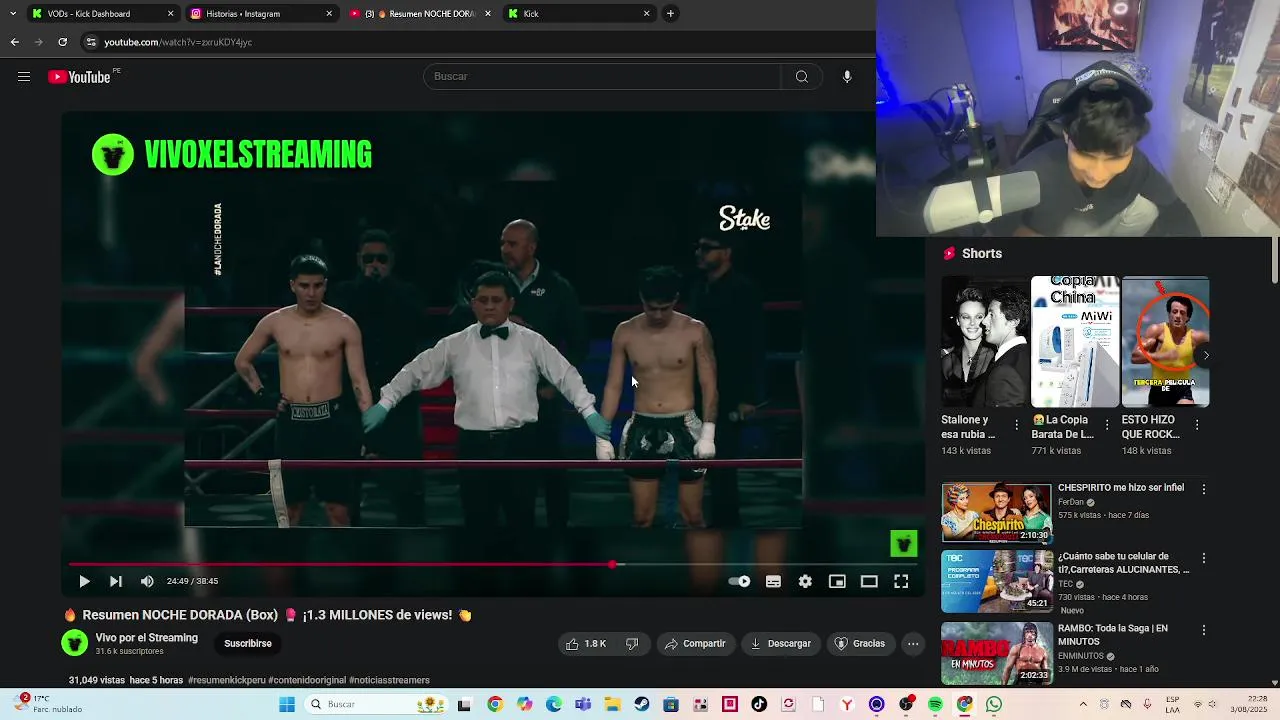Open La Copia Barata short thumbnail
The width and height of the screenshot is (1280, 720).
point(1075,342)
